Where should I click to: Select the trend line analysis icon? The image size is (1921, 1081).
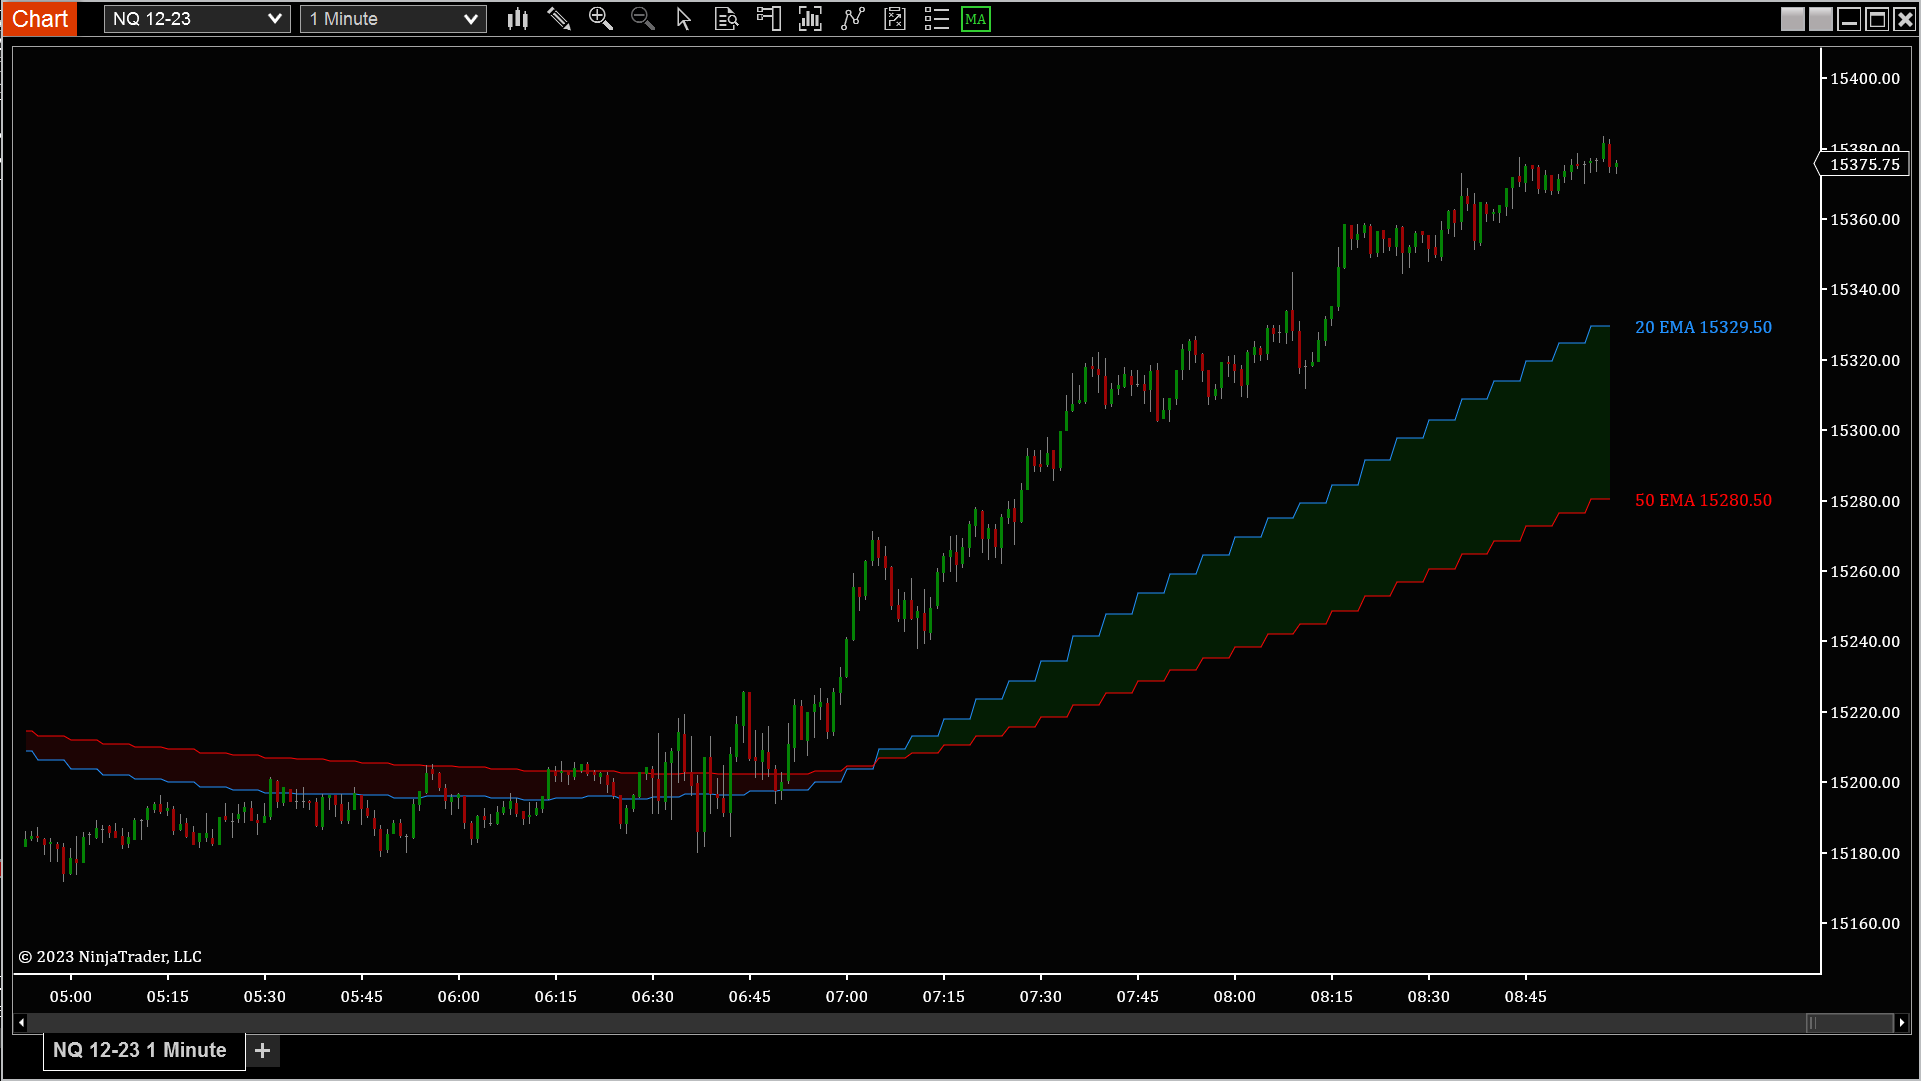(x=852, y=18)
